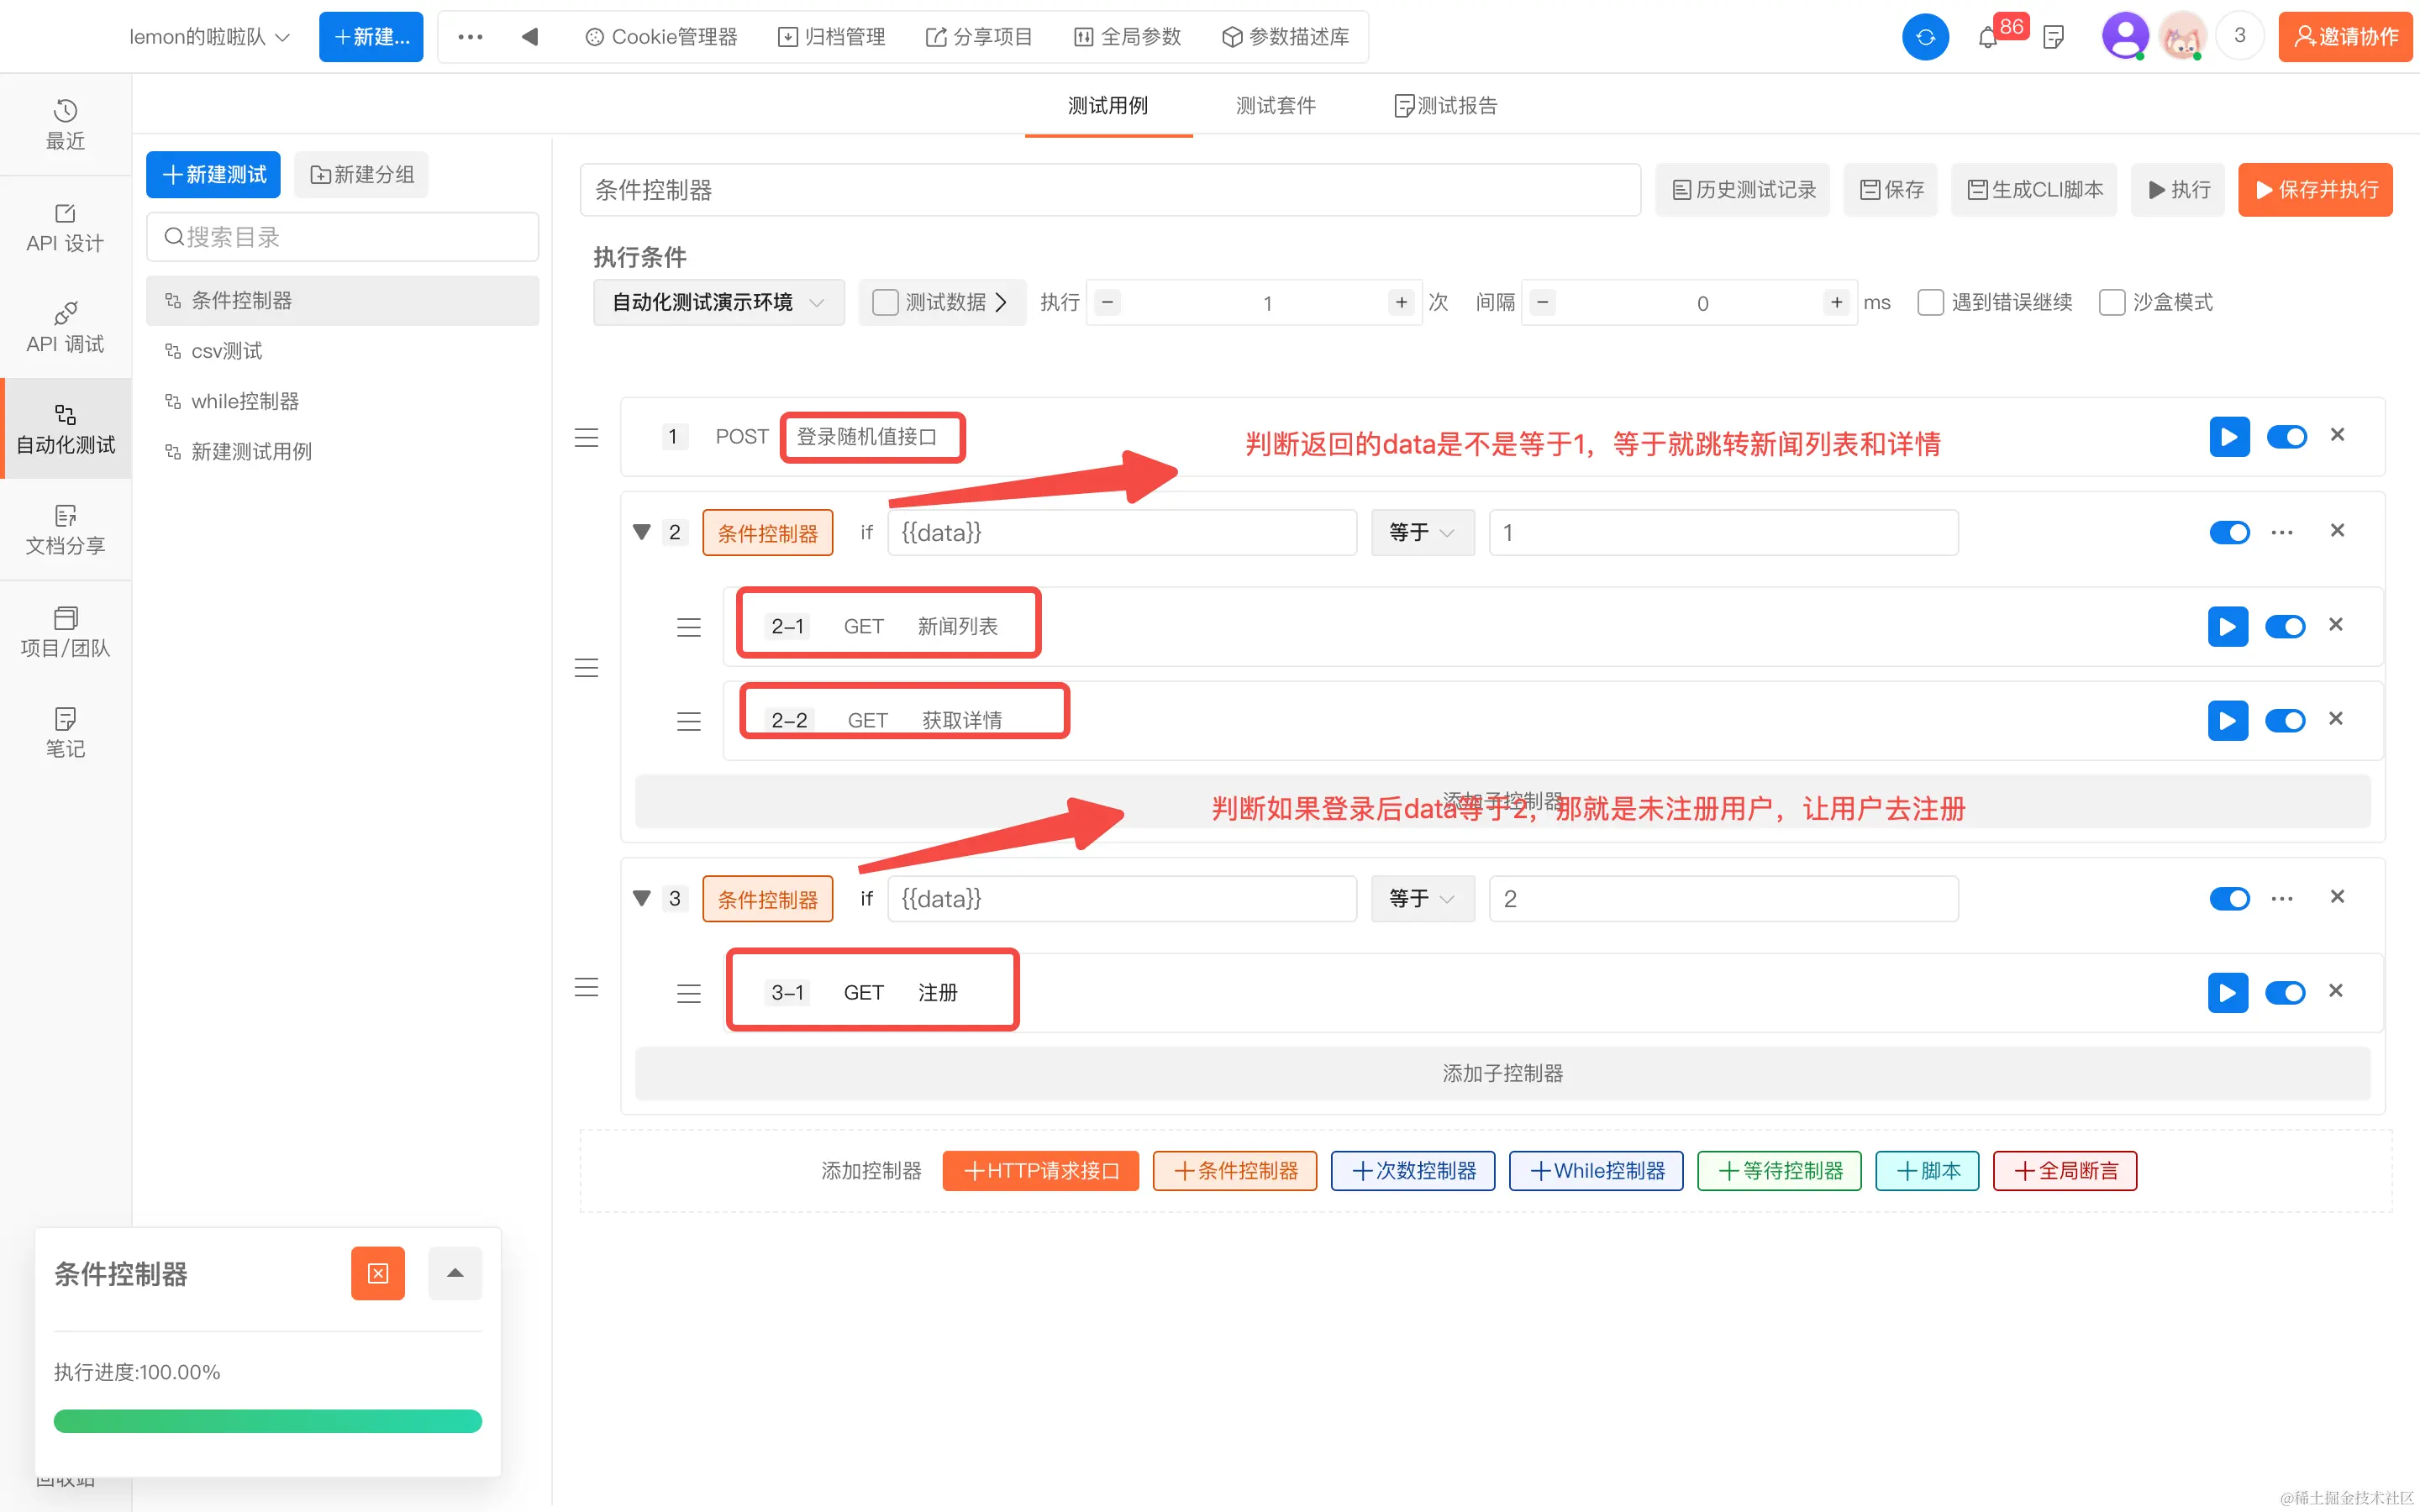Click the blue sync refresh icon
The height and width of the screenshot is (1512, 2420).
[1925, 38]
